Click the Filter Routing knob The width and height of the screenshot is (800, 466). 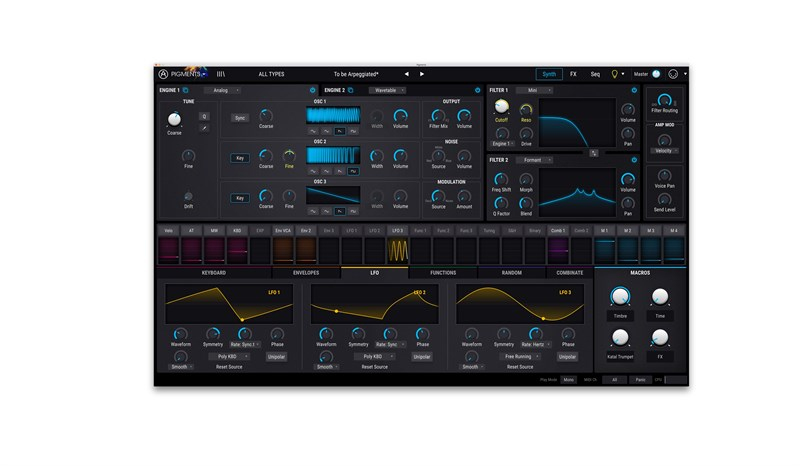(664, 100)
